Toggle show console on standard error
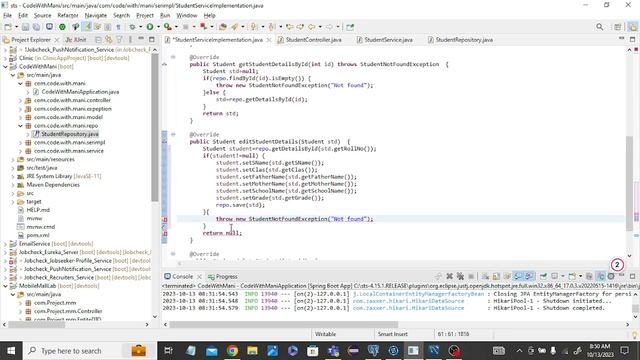The width and height of the screenshot is (640, 360). (529, 276)
